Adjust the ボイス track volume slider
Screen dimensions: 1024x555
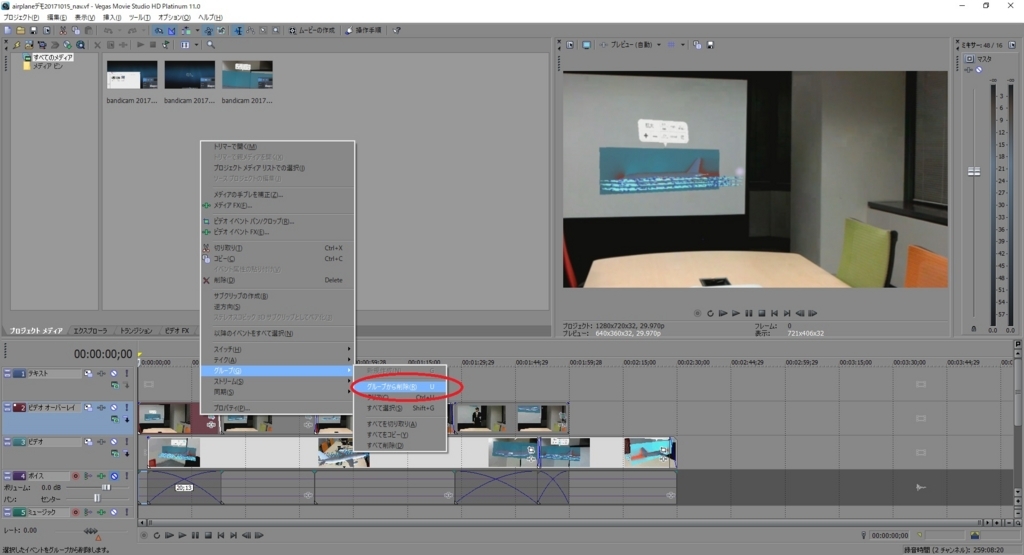click(x=106, y=487)
